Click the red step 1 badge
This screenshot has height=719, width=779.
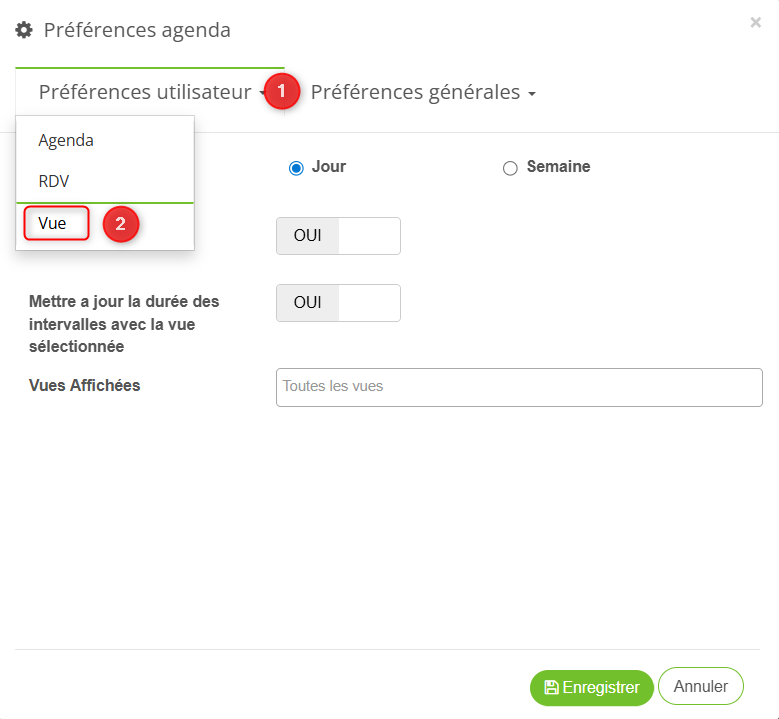pyautogui.click(x=282, y=92)
